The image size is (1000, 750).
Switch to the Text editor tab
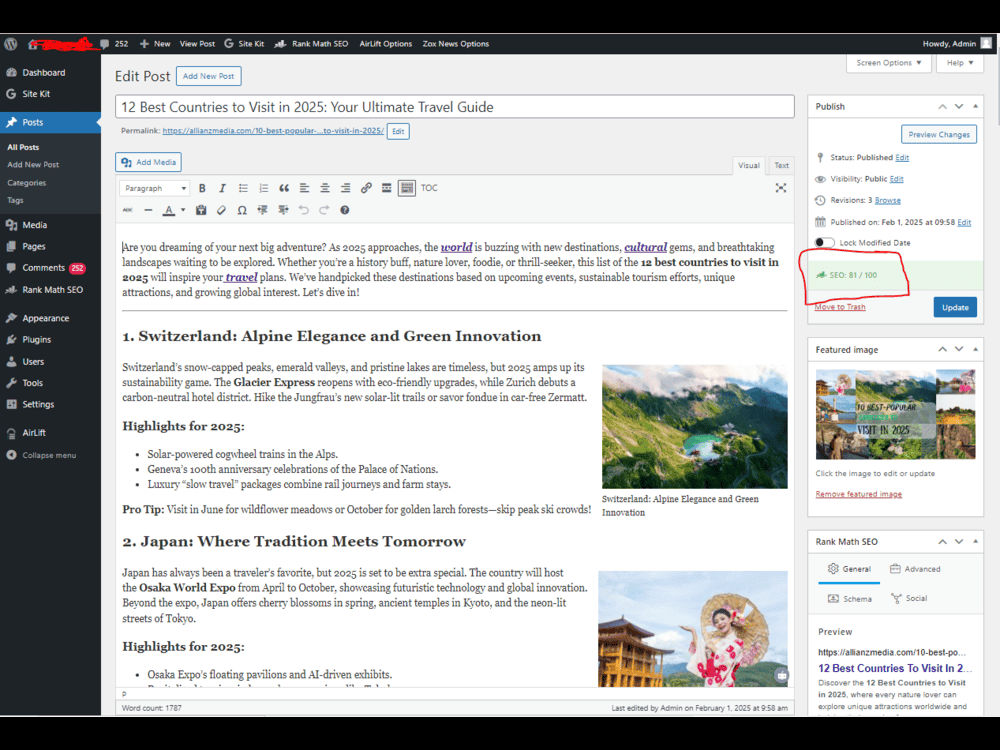tap(781, 165)
